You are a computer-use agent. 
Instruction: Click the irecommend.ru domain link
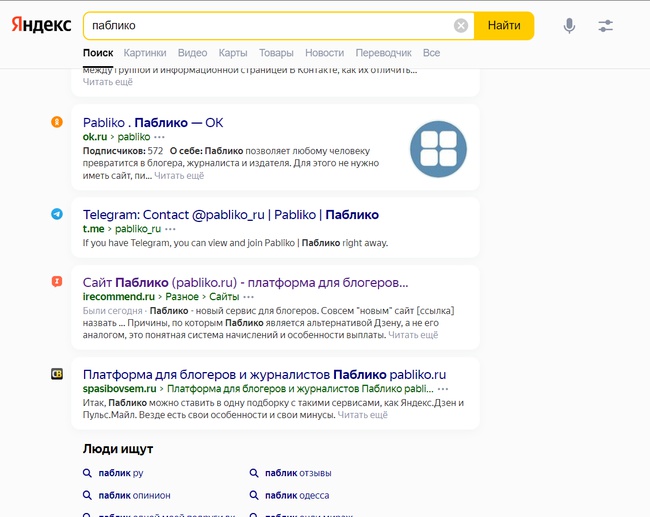119,297
